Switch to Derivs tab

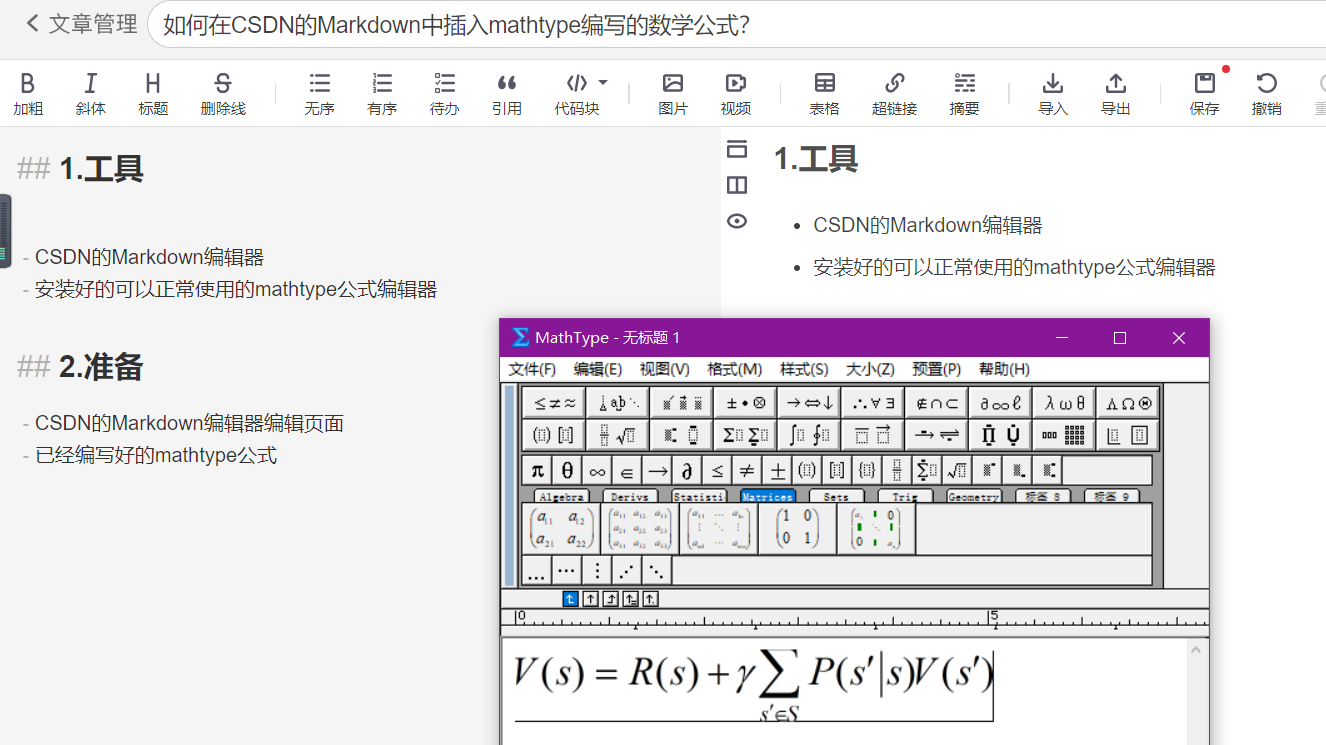(629, 496)
